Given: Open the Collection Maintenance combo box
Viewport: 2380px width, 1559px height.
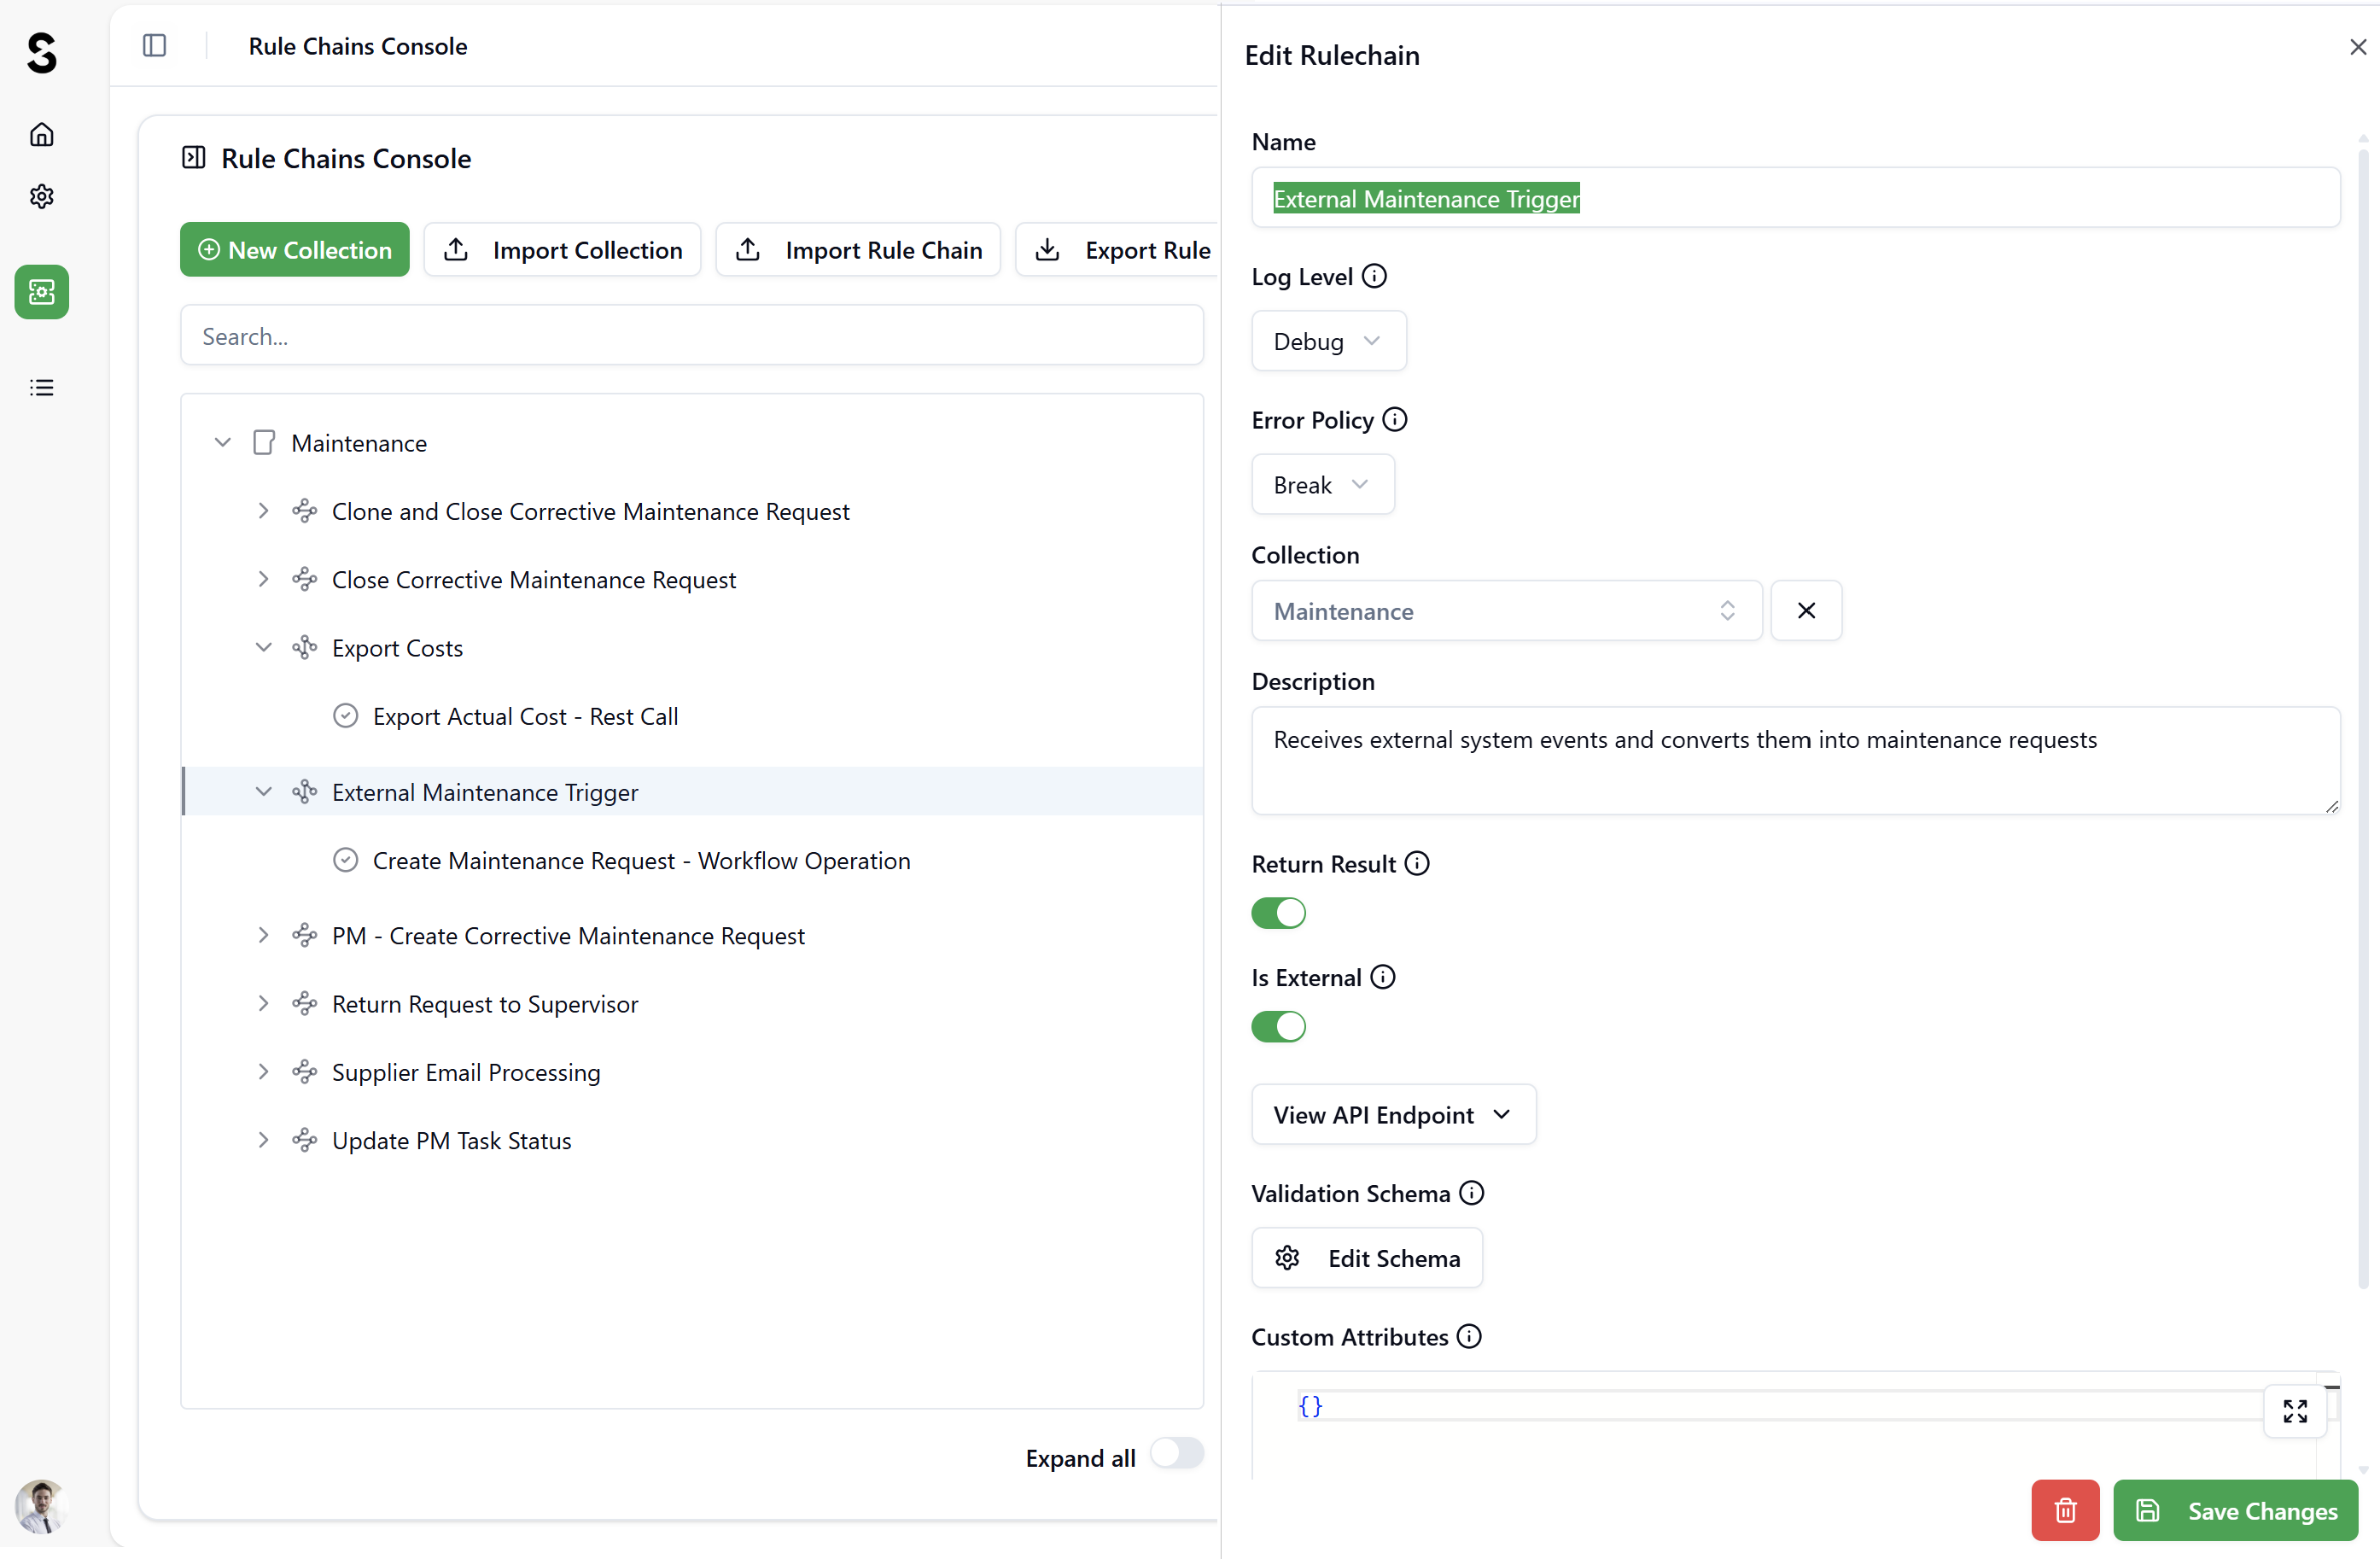Looking at the screenshot, I should [1507, 611].
